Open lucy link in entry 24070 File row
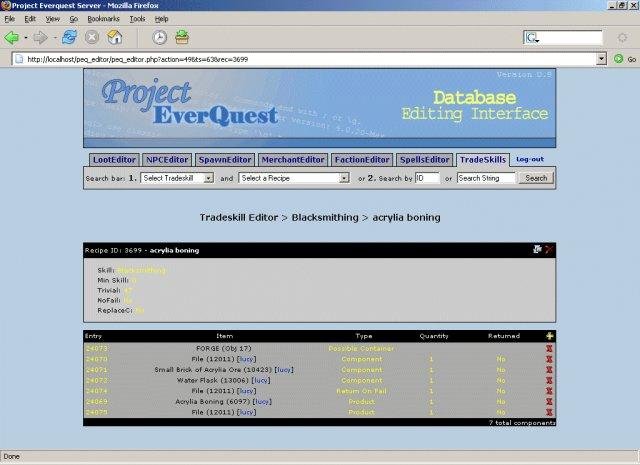 click(247, 359)
